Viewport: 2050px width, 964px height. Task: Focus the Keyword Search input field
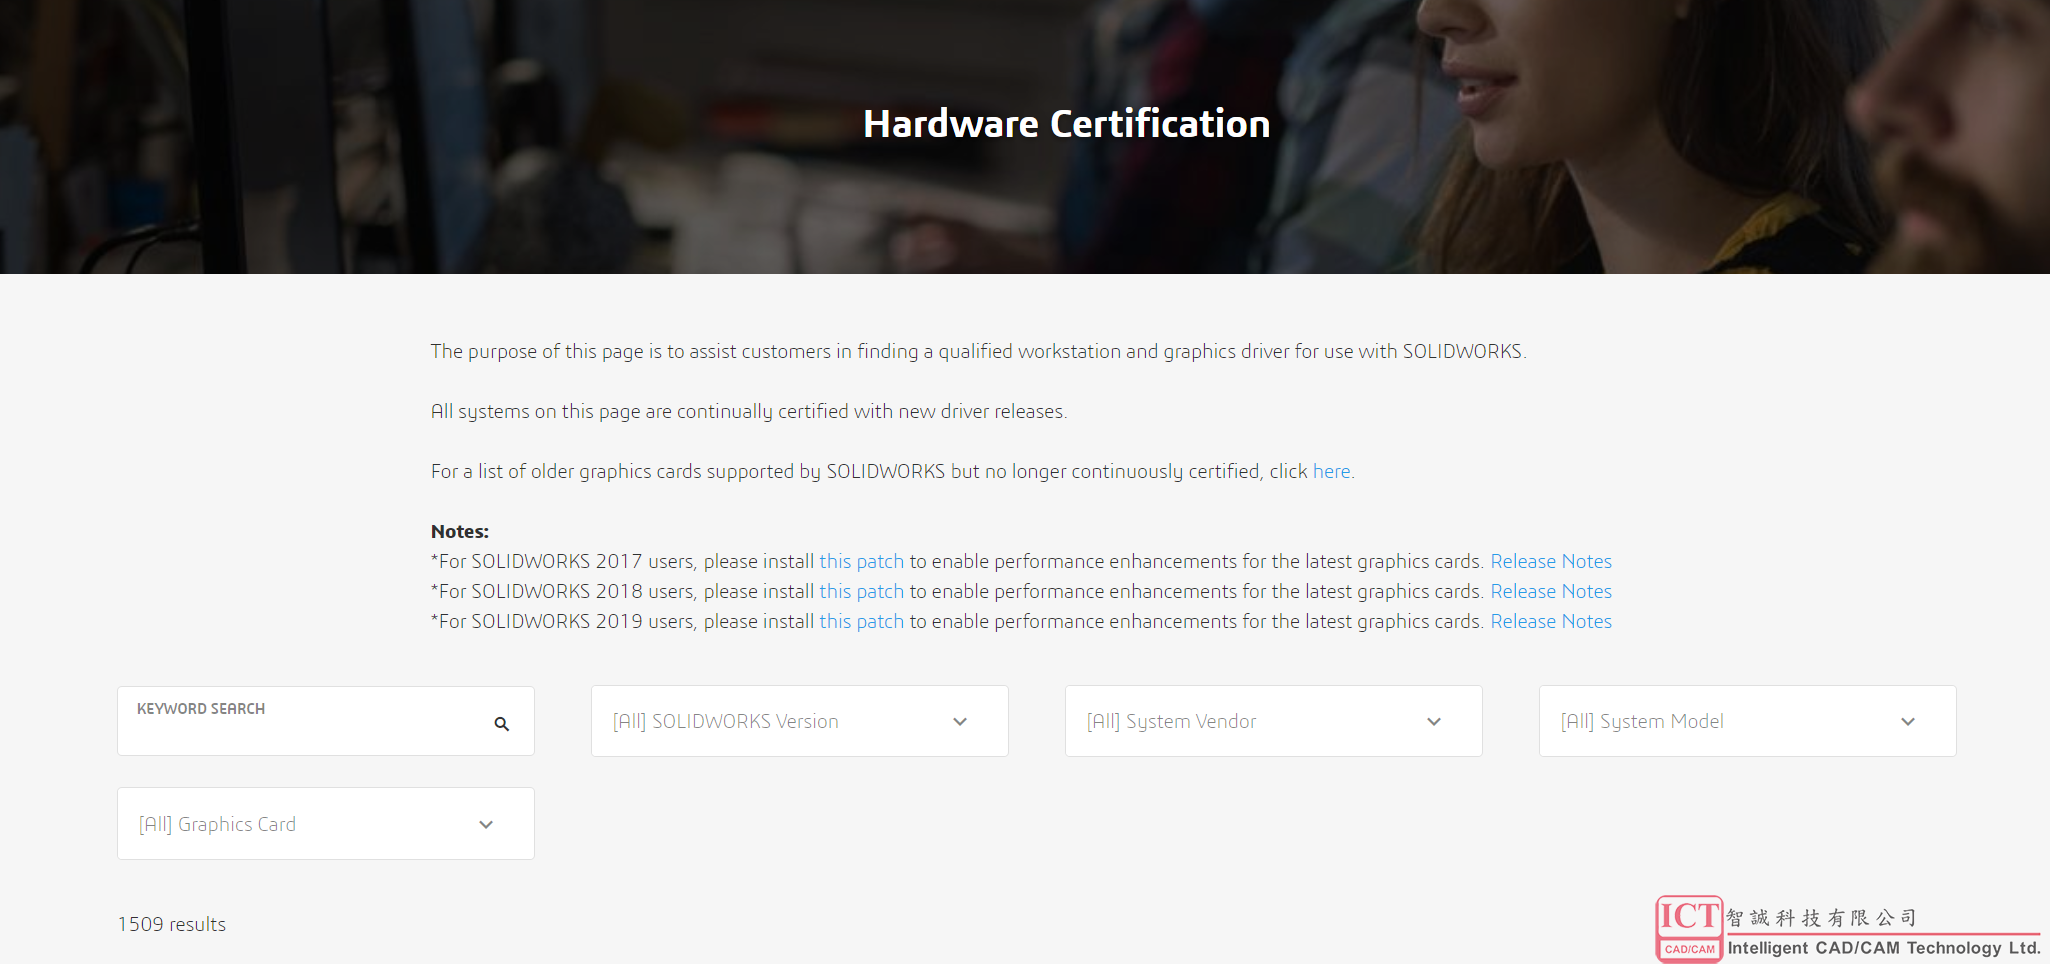[x=326, y=721]
